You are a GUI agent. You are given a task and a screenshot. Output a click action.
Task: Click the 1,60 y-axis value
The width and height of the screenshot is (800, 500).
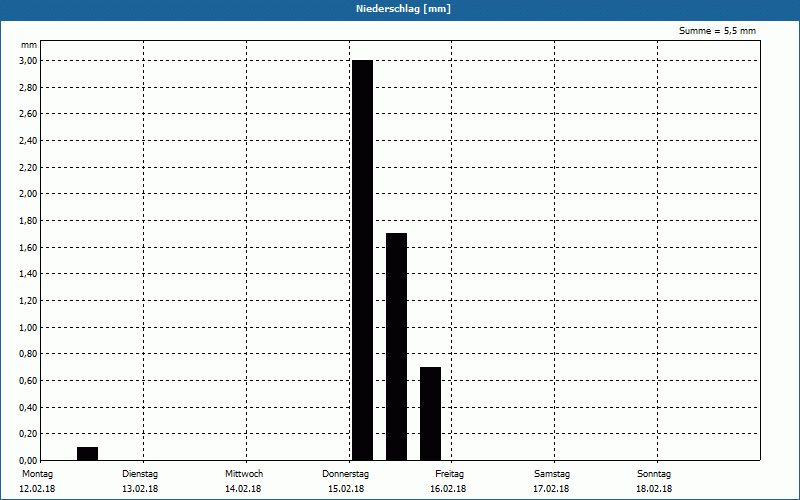click(28, 247)
